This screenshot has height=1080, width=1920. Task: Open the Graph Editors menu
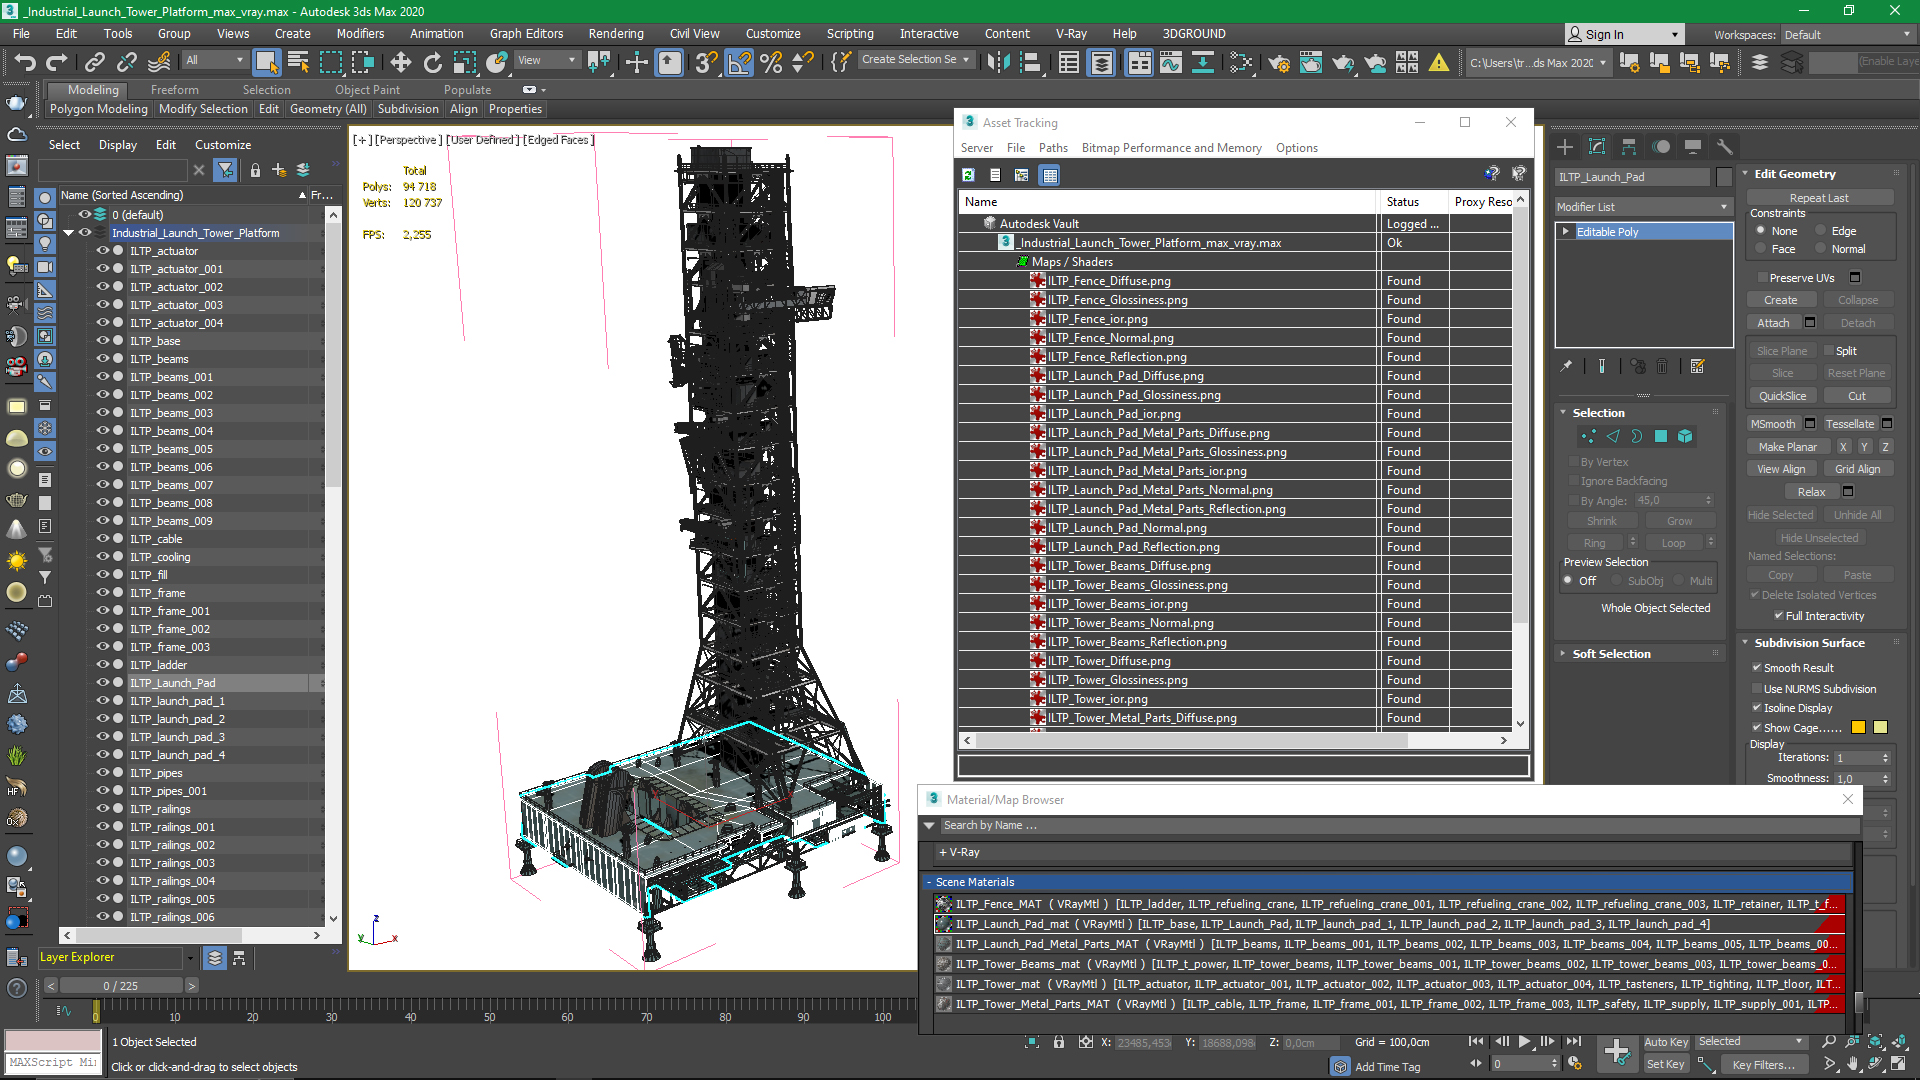click(x=526, y=34)
